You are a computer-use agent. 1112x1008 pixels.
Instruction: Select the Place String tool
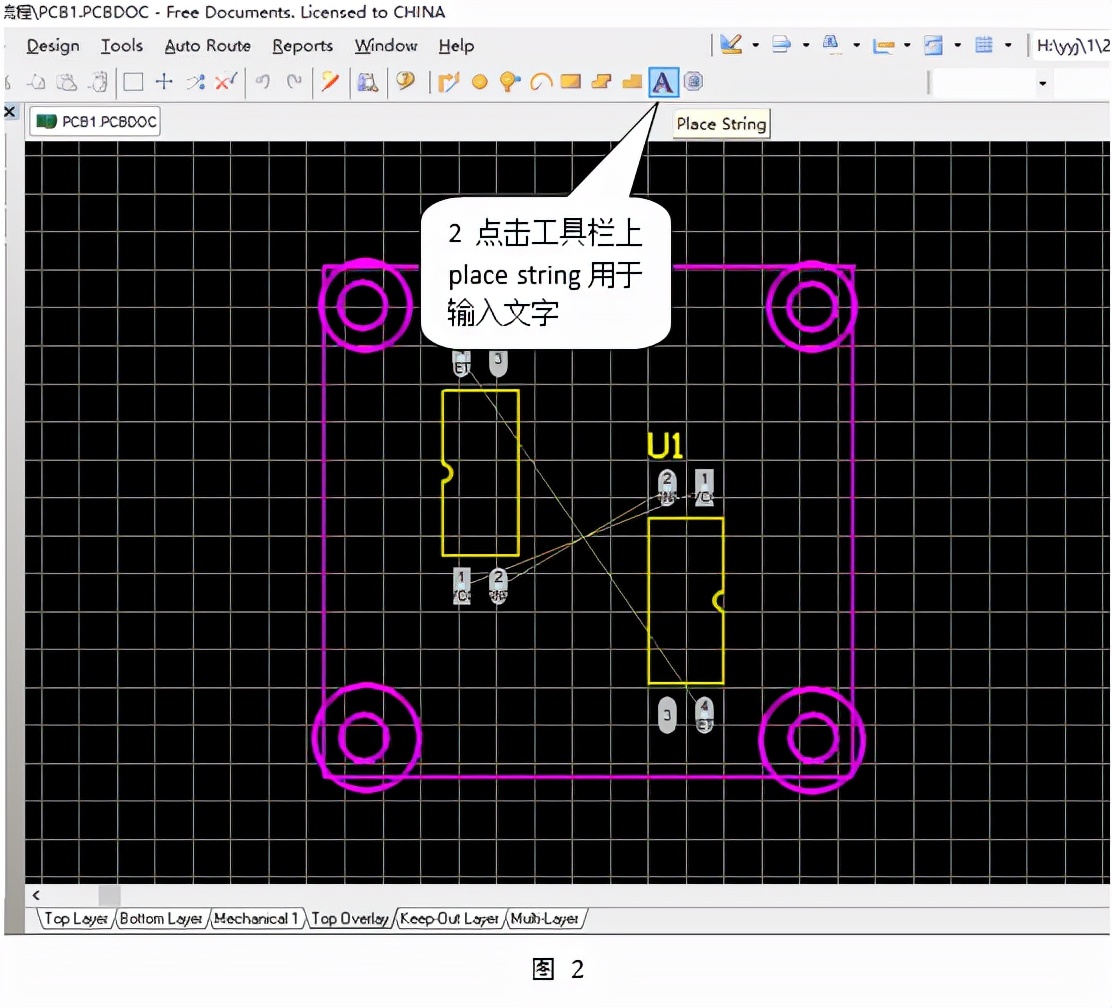663,82
